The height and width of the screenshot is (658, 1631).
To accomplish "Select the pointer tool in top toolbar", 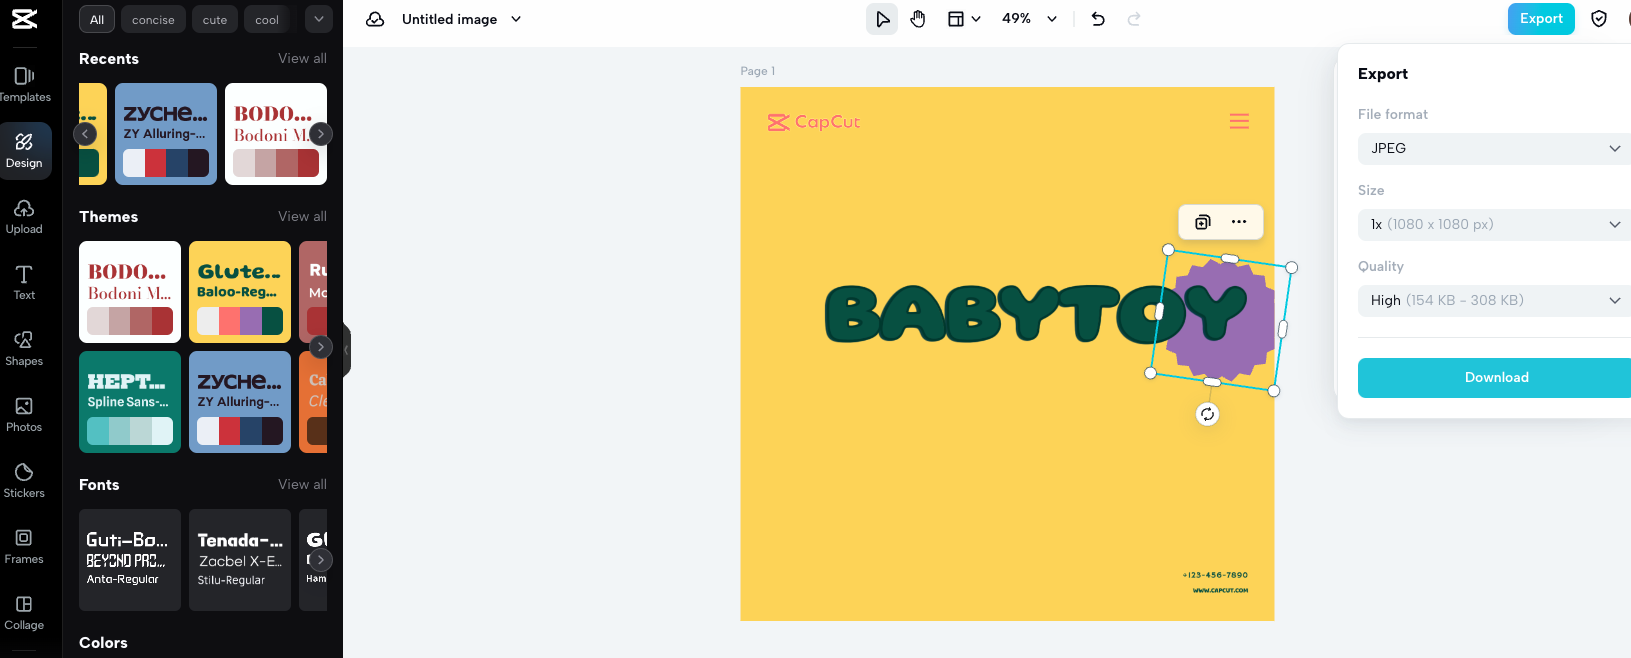I will point(882,19).
